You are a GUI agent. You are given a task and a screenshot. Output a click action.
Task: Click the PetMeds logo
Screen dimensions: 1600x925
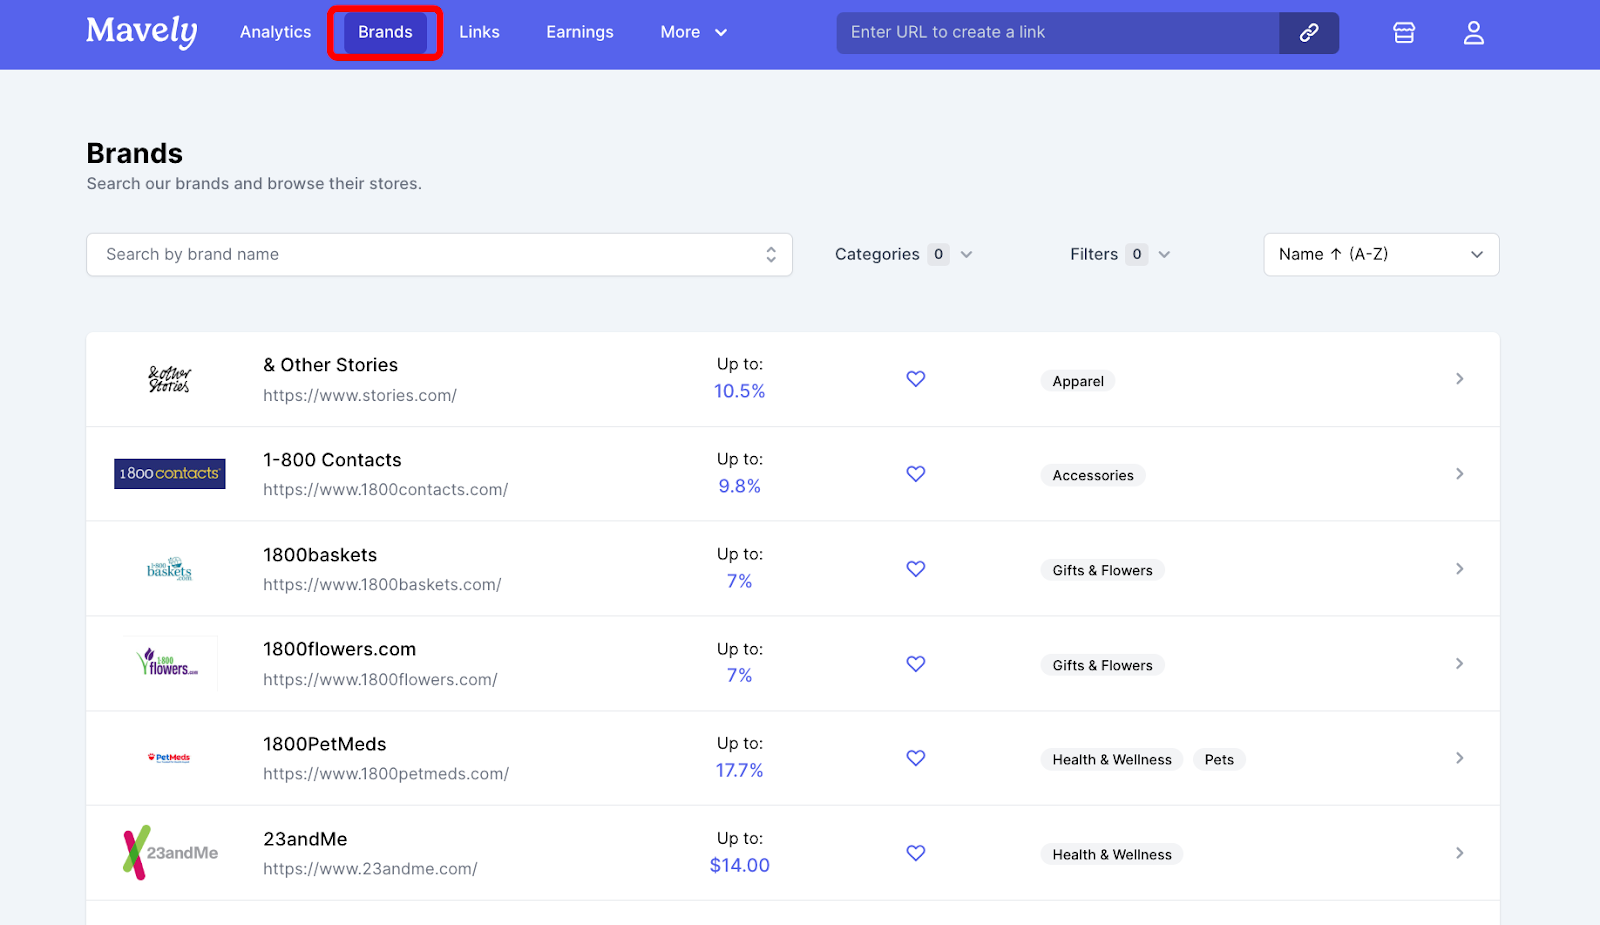(169, 758)
